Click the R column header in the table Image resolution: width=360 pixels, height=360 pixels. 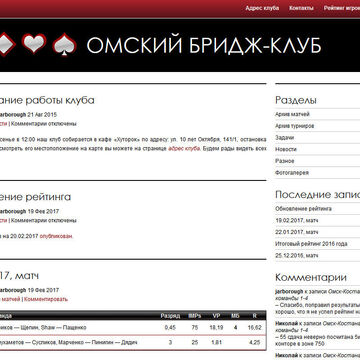(255, 316)
